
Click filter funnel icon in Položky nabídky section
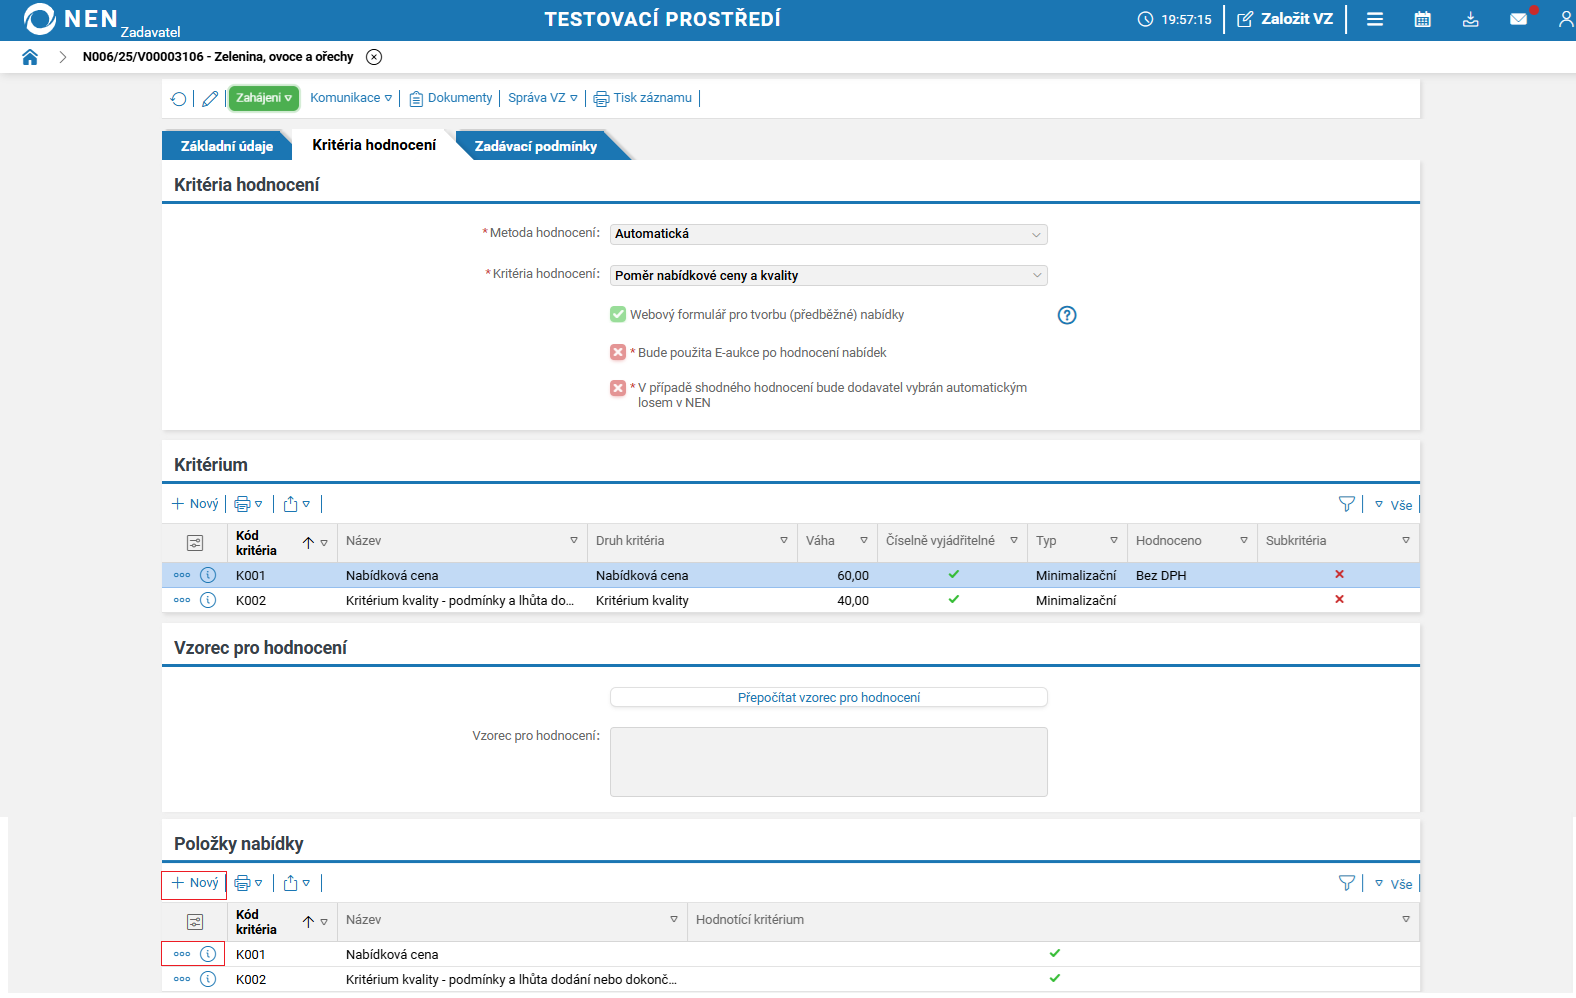coord(1347,883)
